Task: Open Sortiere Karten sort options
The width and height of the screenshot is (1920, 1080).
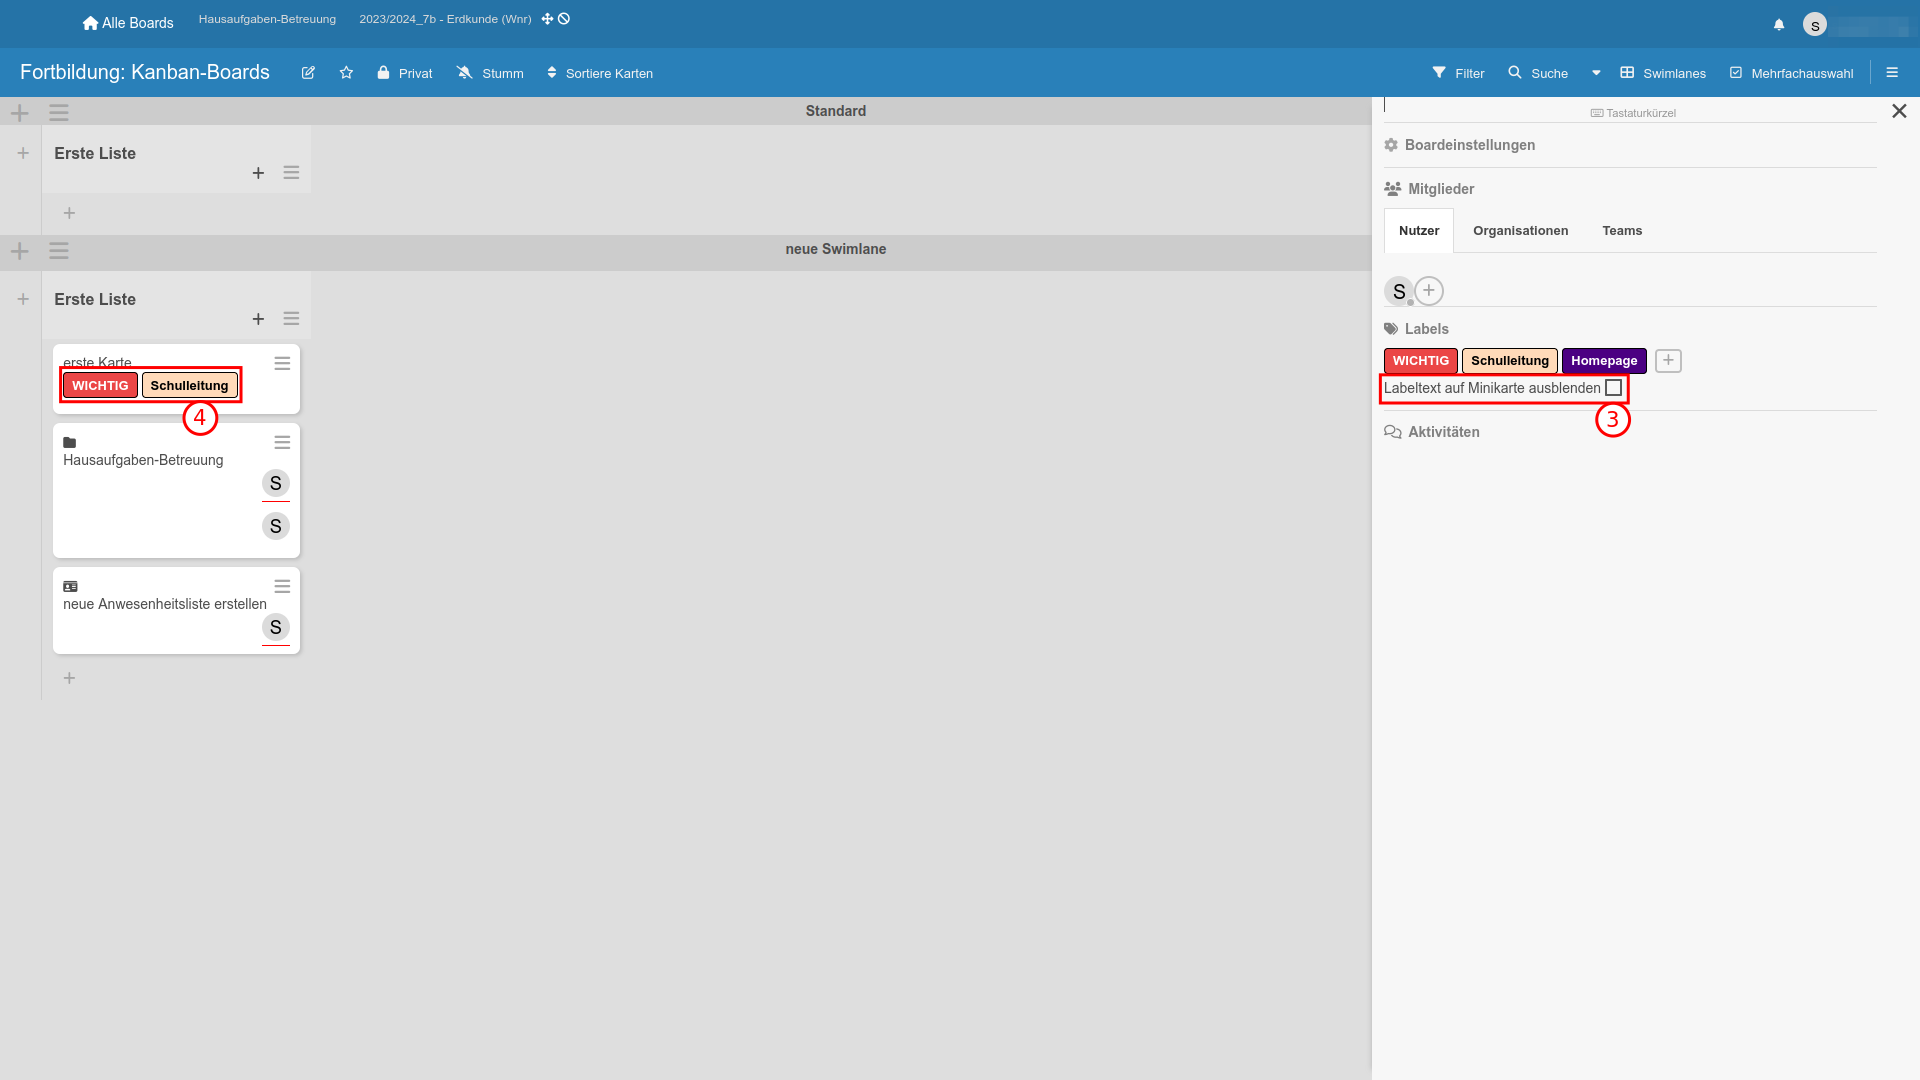Action: pyautogui.click(x=600, y=73)
